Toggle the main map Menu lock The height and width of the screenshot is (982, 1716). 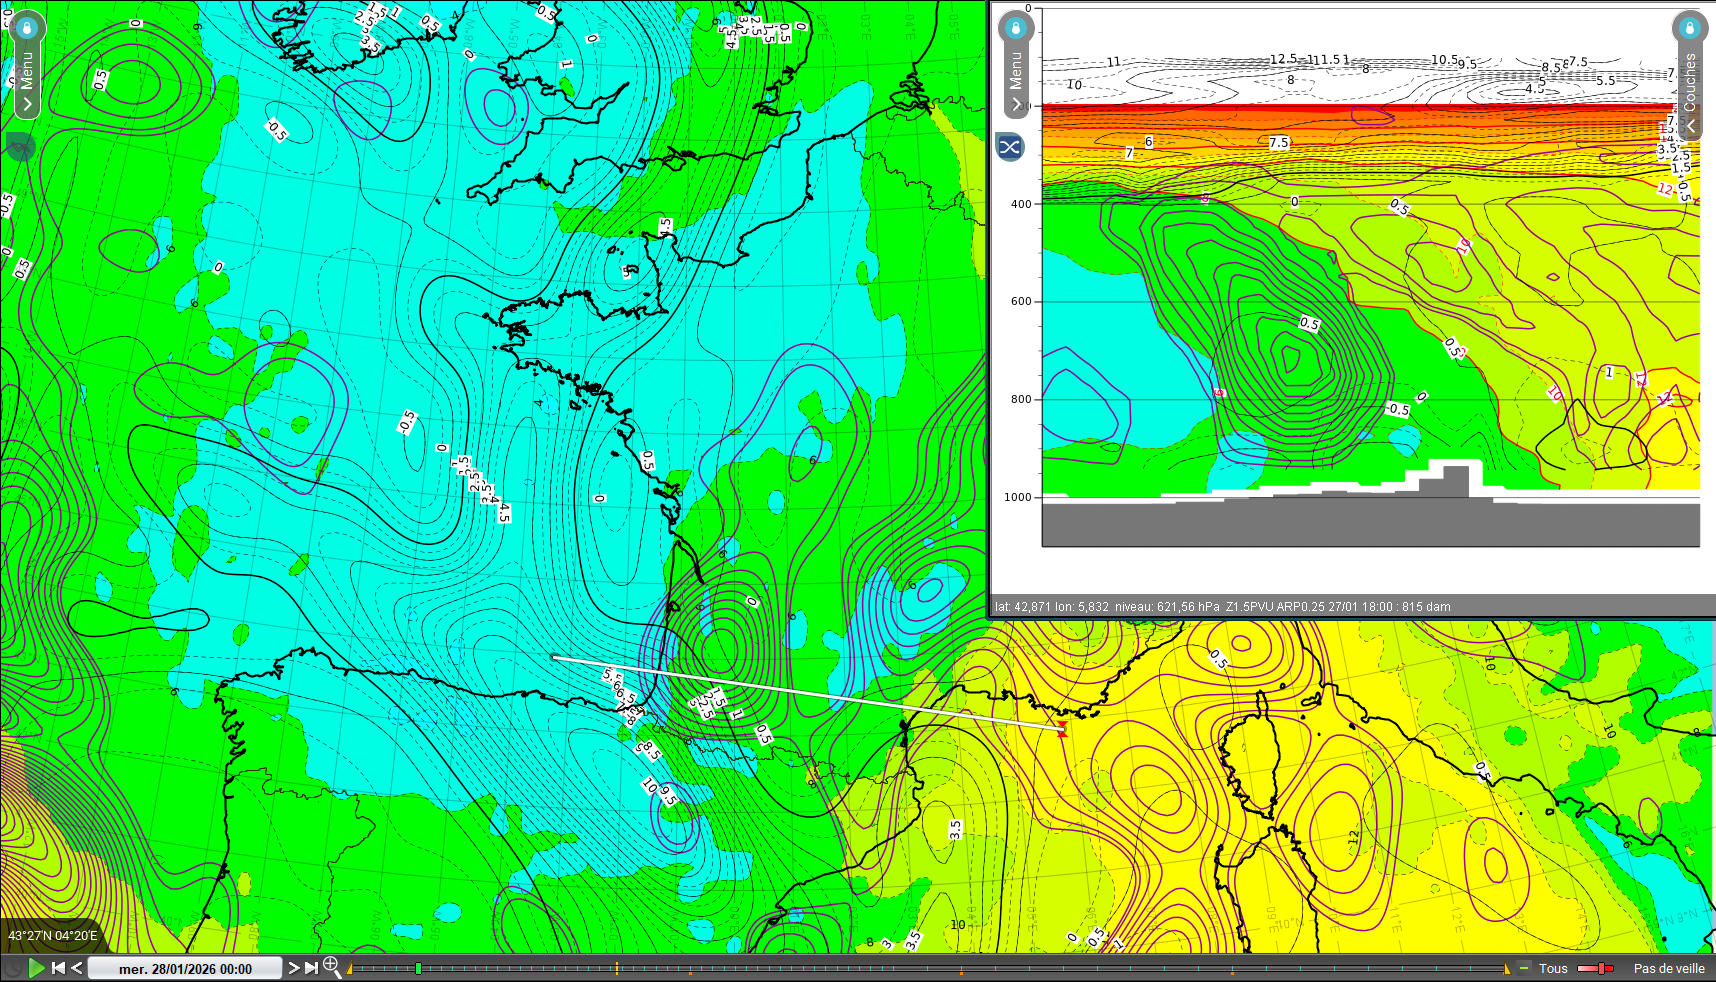coord(27,28)
